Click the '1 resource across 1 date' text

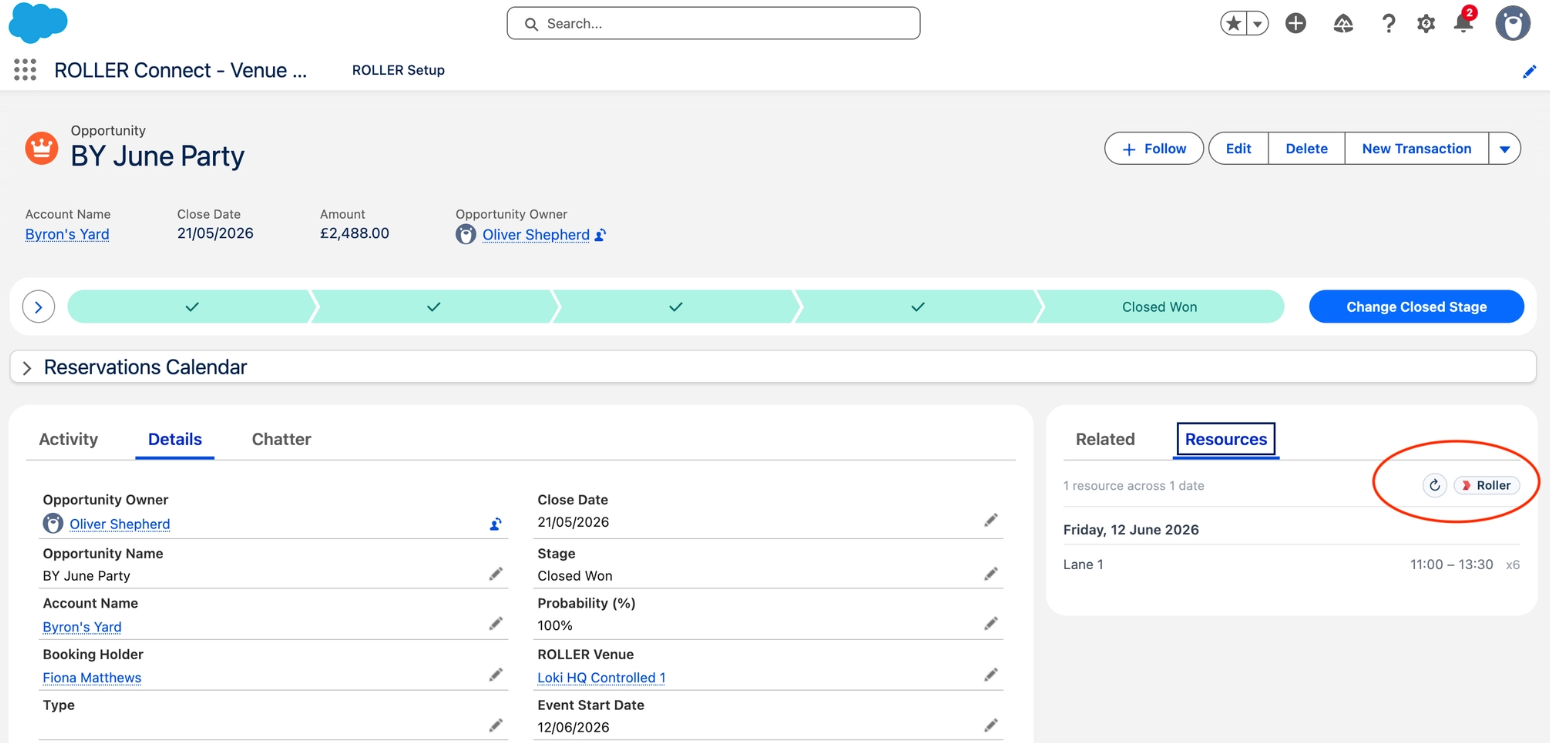coord(1133,486)
